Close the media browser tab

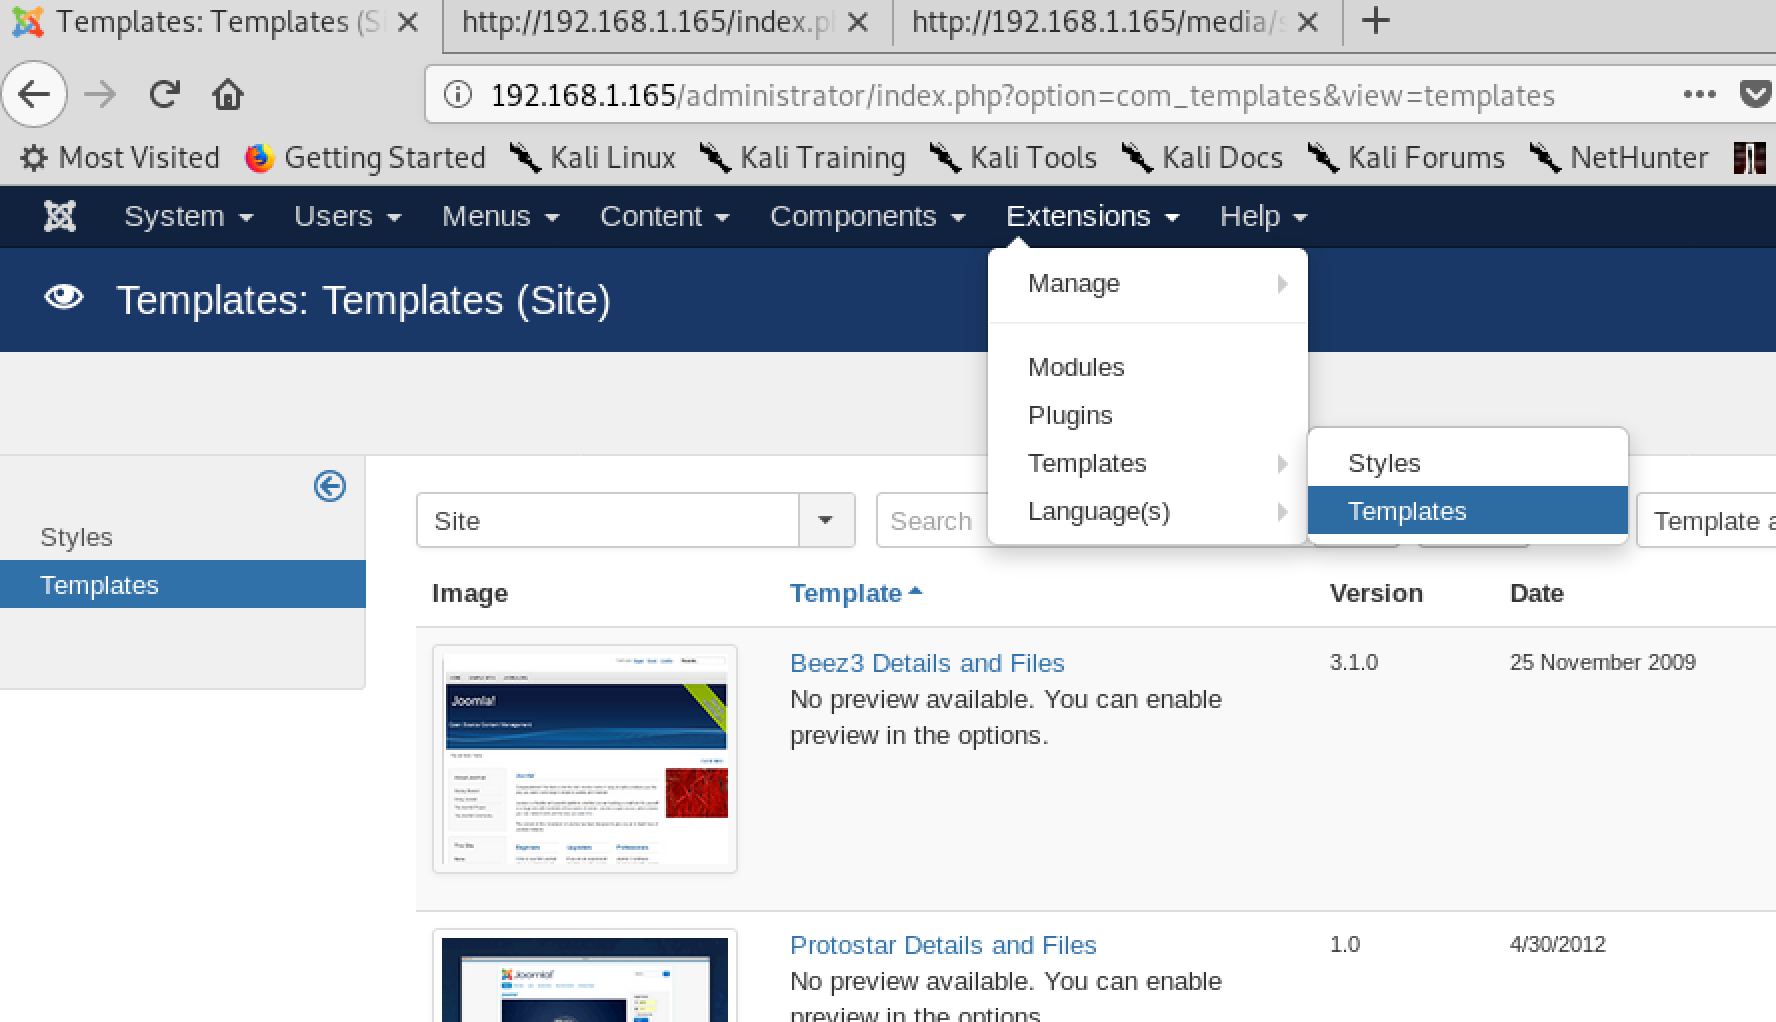1307,22
